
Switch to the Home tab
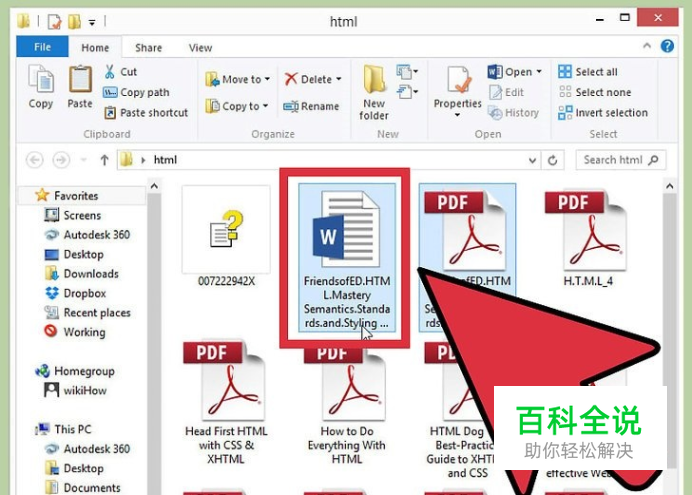95,47
